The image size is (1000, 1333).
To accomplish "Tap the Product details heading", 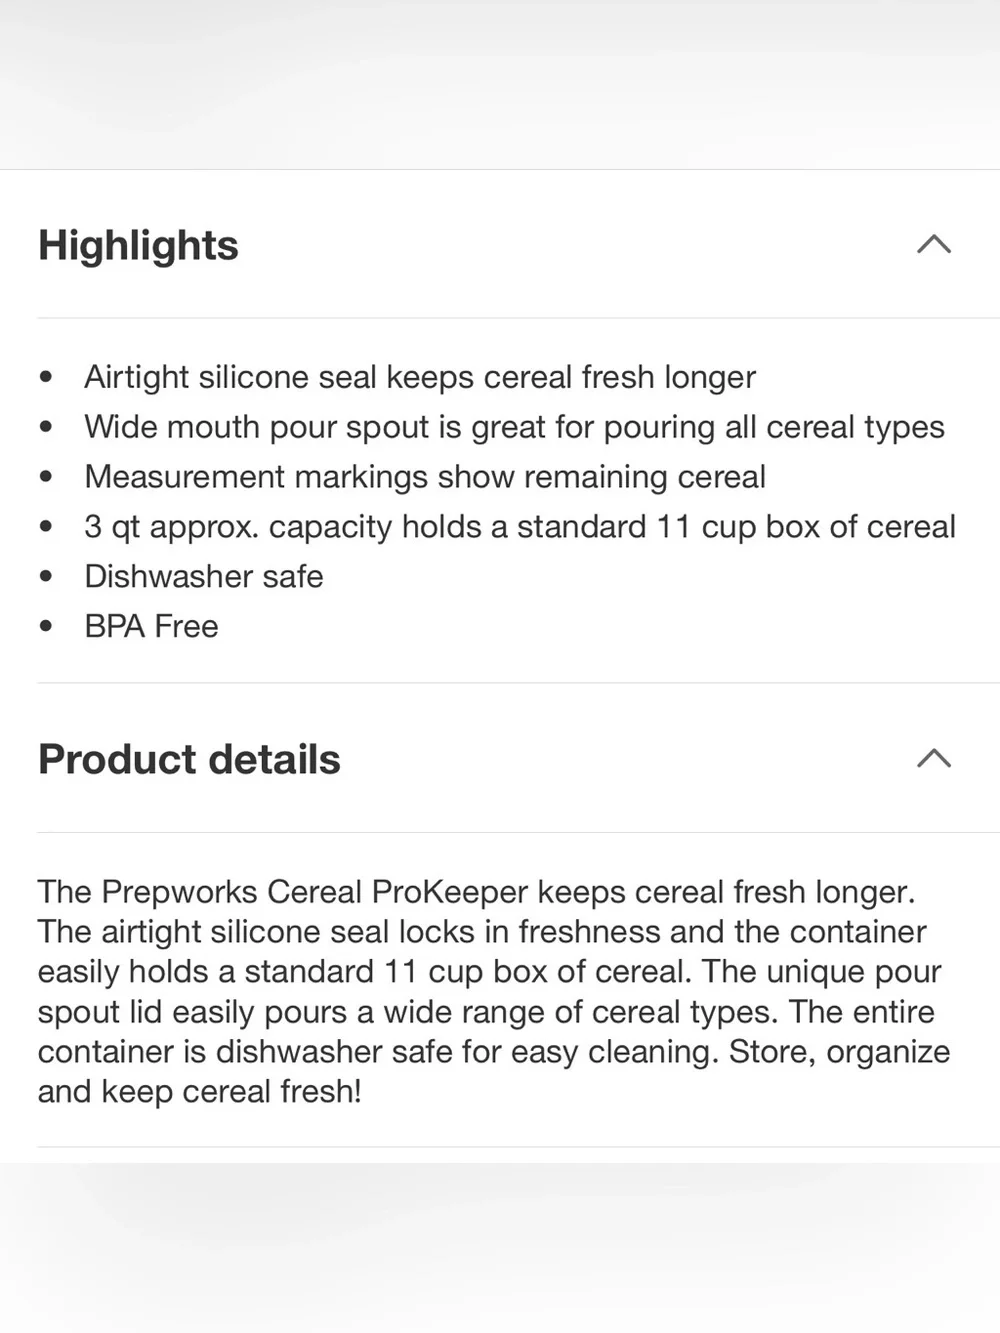I will [189, 760].
